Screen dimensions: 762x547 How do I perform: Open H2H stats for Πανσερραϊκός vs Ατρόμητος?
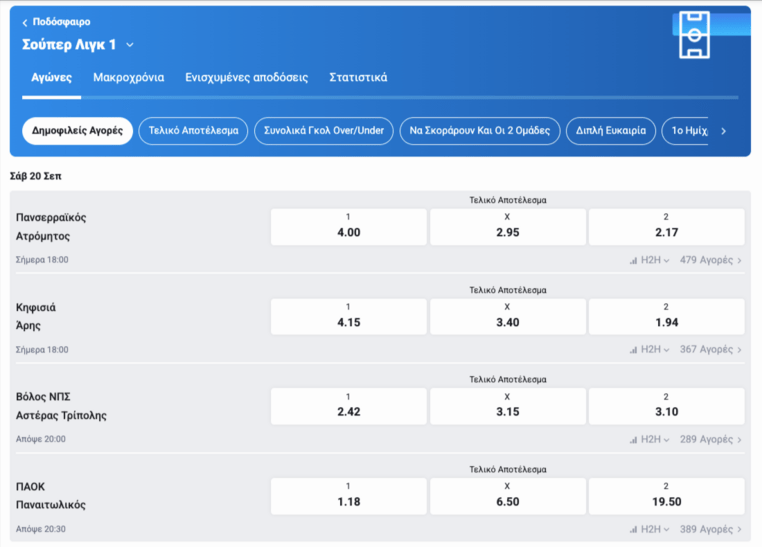(x=649, y=260)
